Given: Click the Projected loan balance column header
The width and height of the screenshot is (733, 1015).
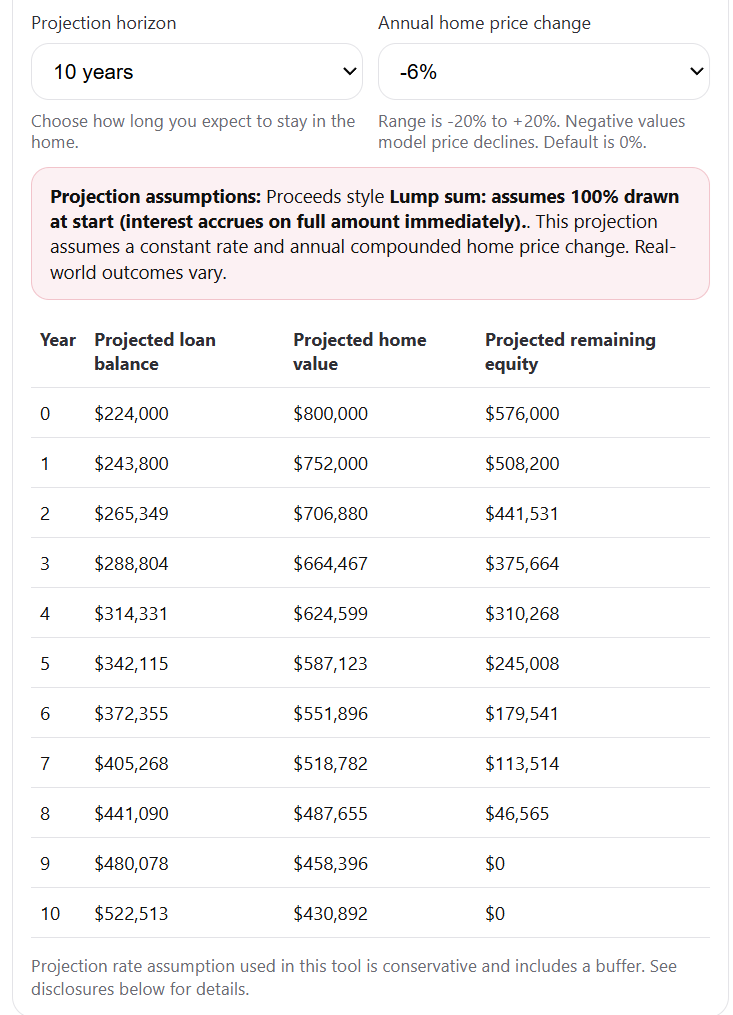Looking at the screenshot, I should [x=154, y=352].
